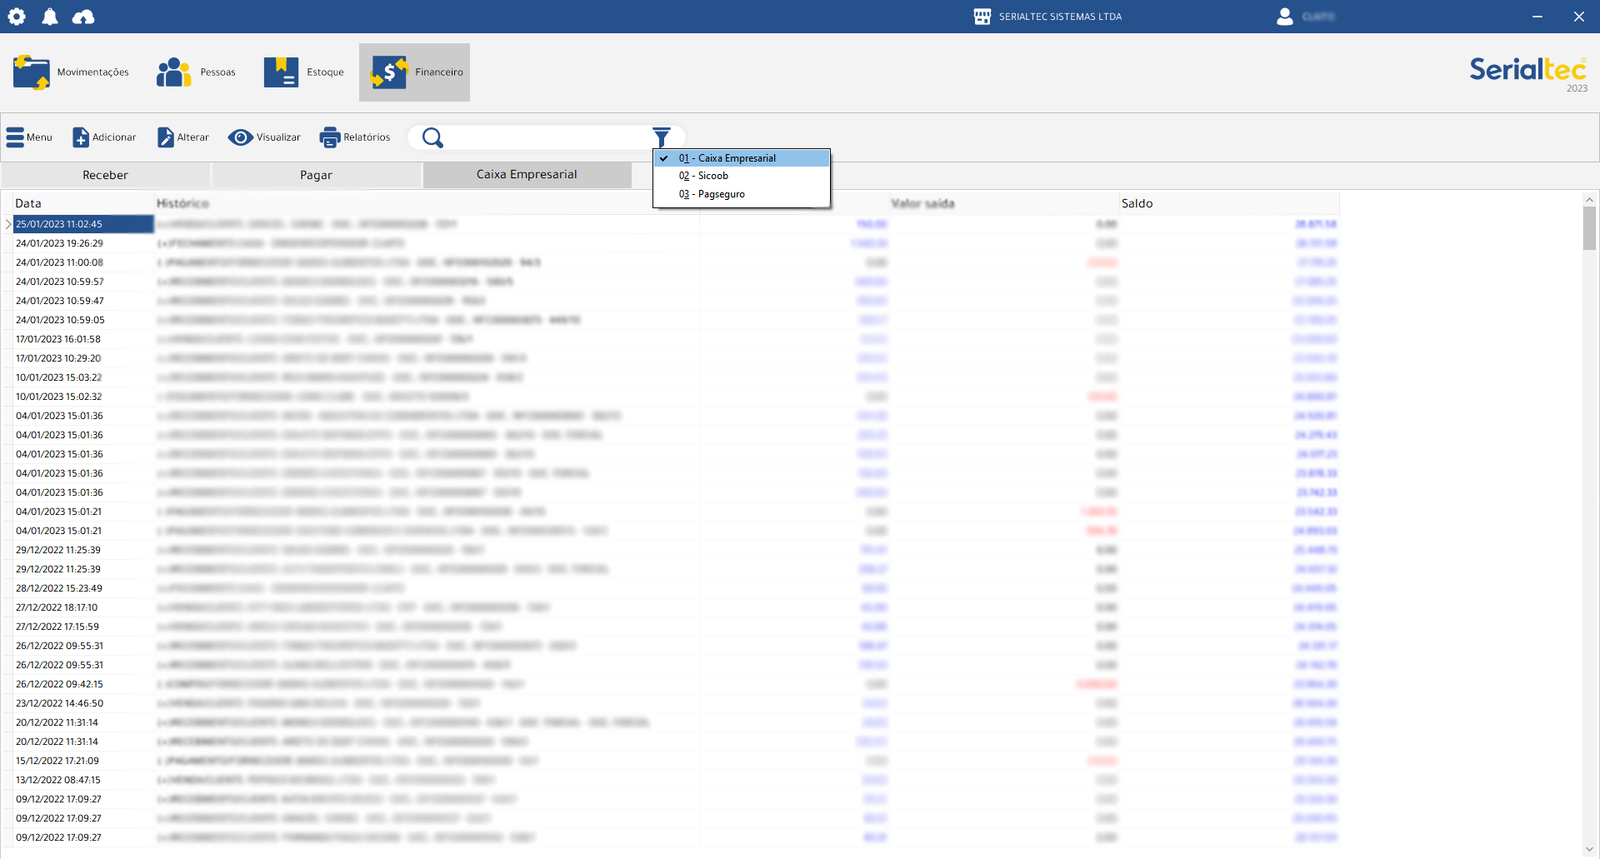
Task: Open the settings gear icon
Action: click(x=17, y=17)
